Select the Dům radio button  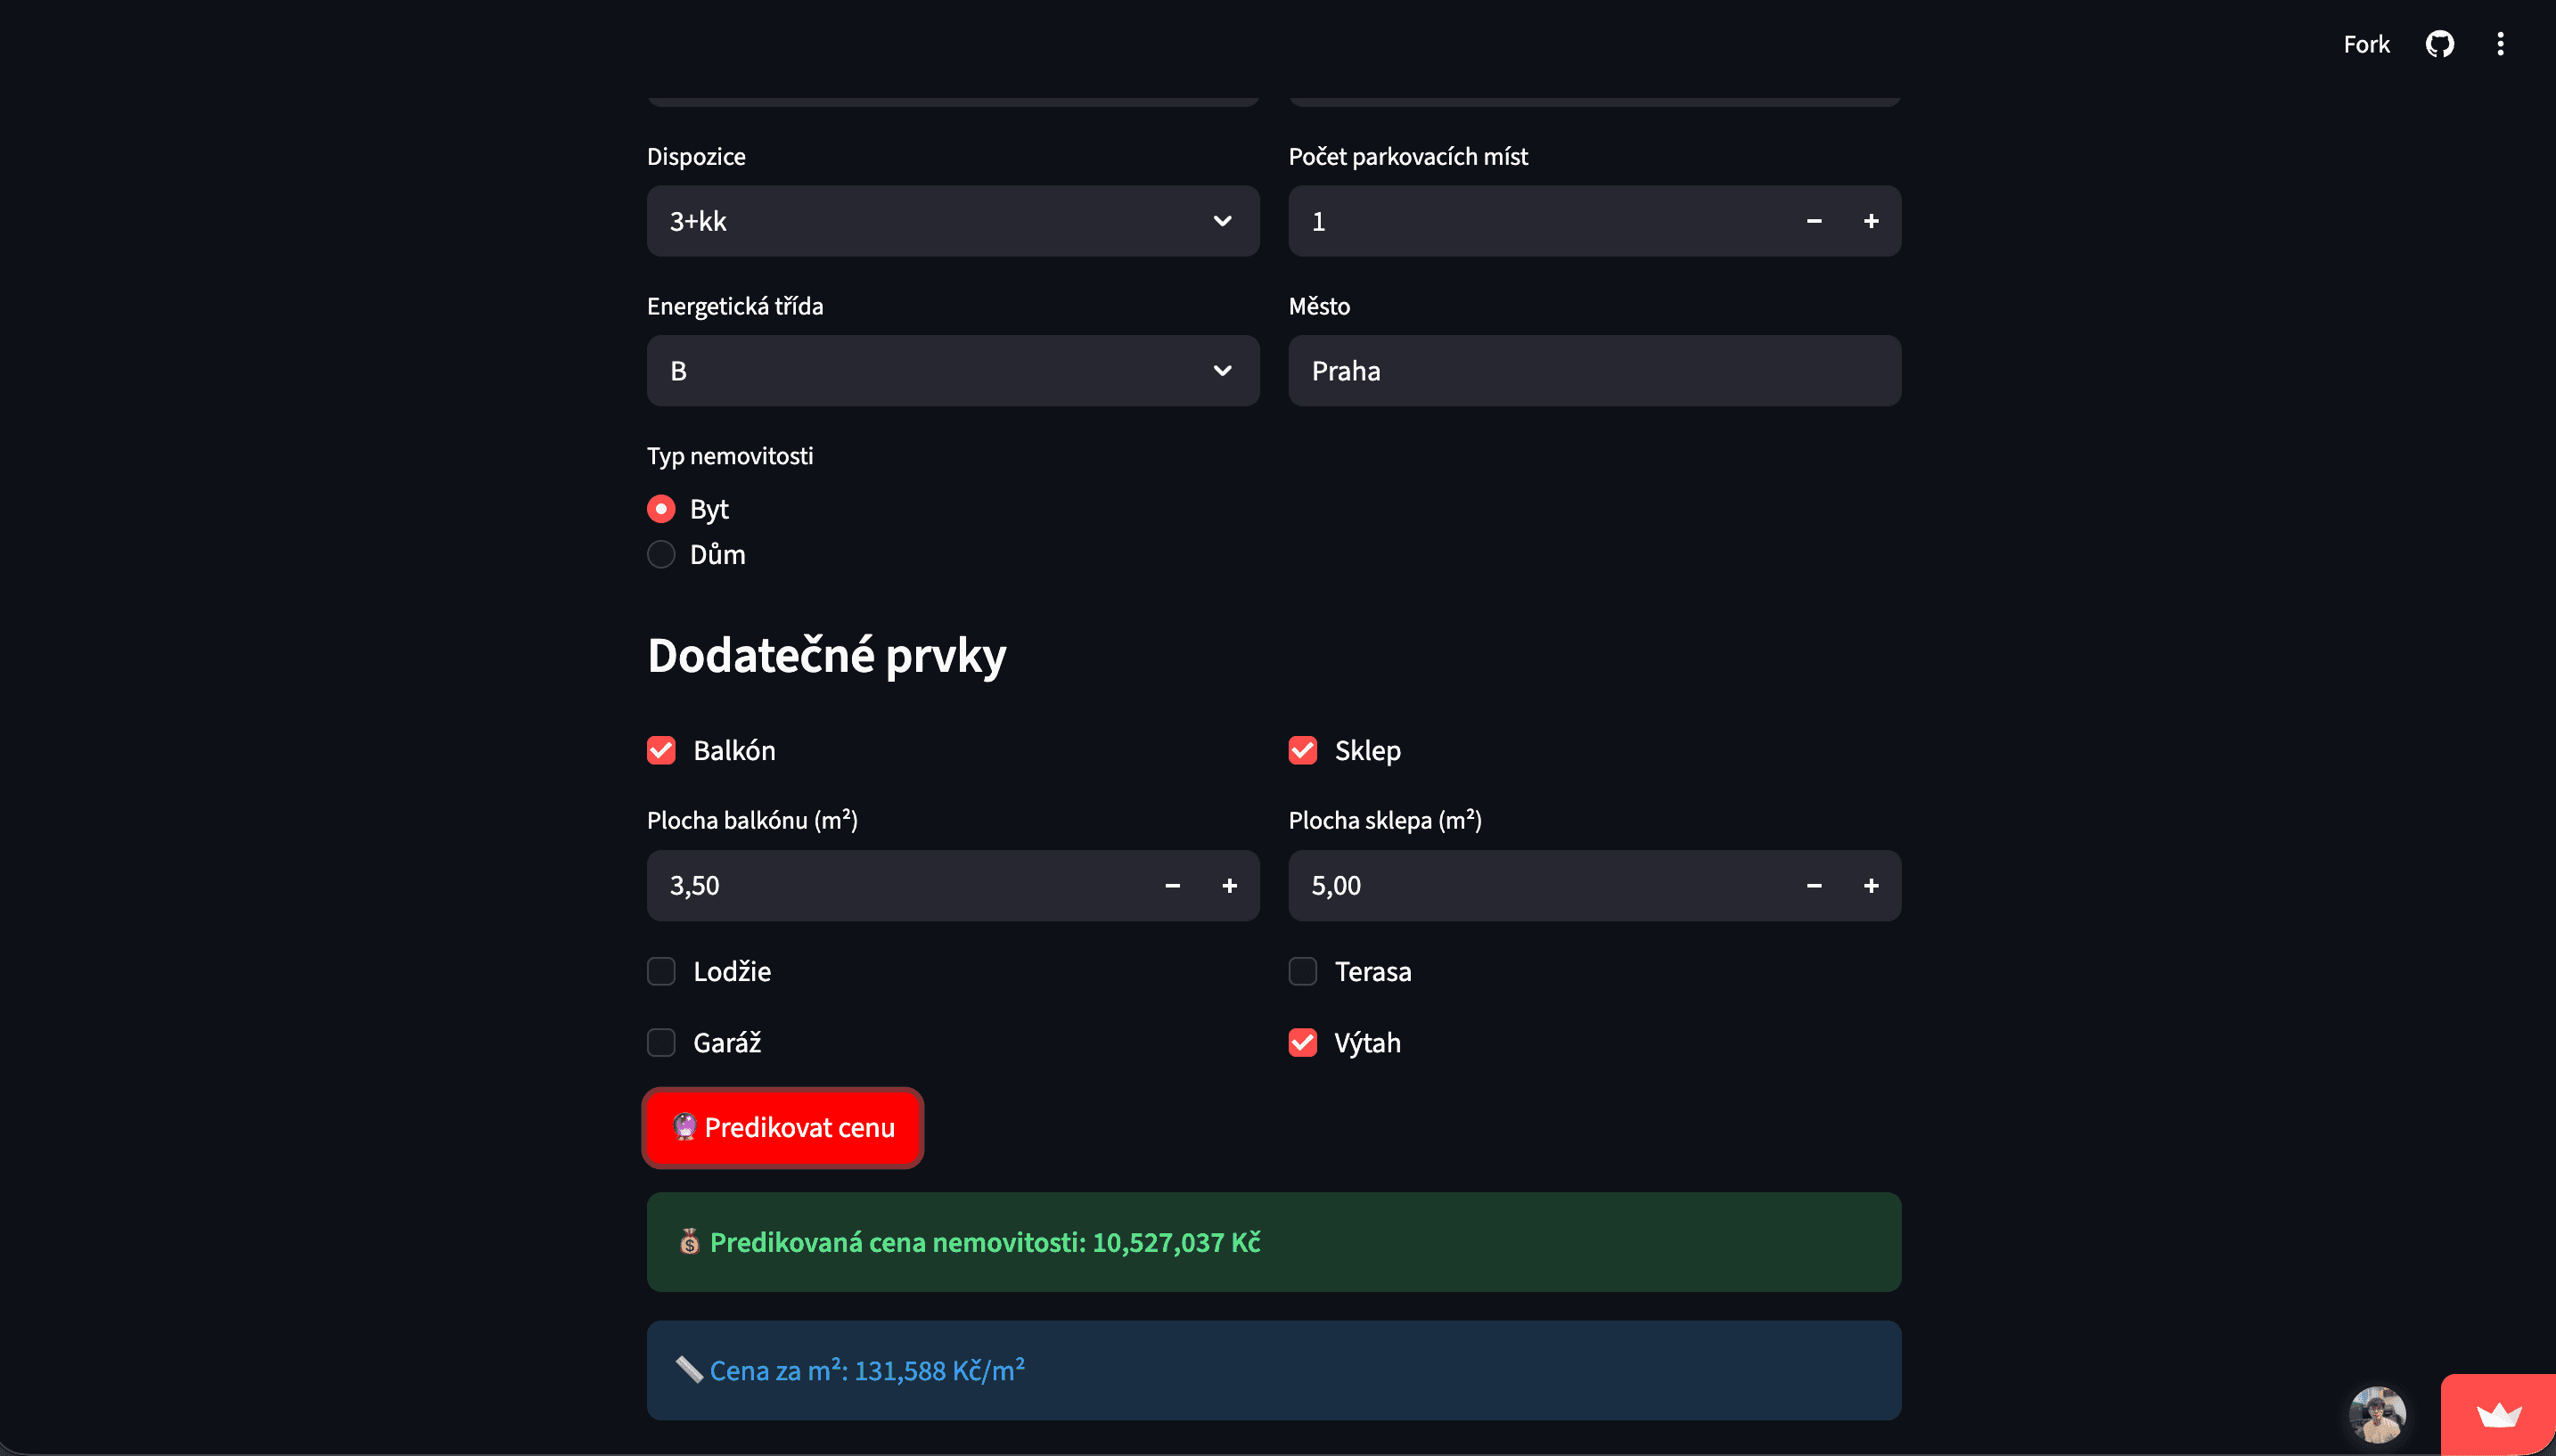click(661, 555)
